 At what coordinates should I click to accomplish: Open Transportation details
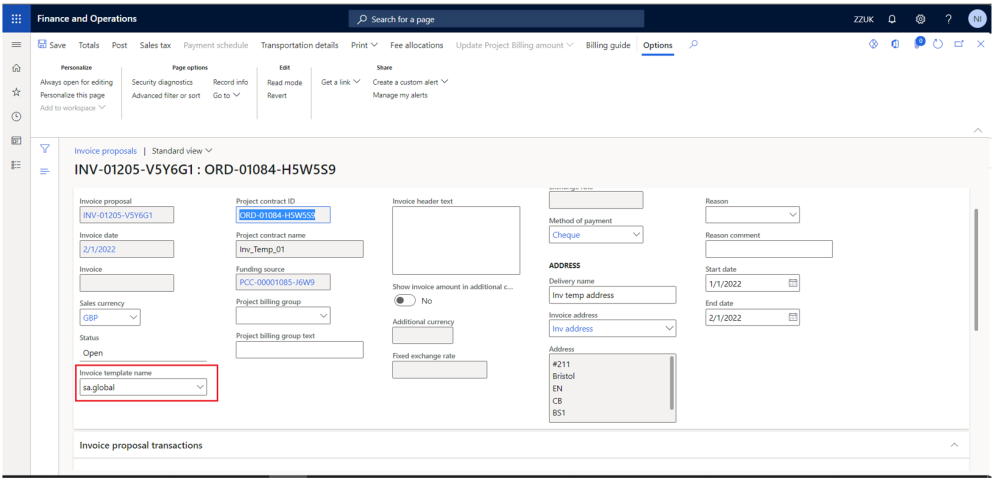(x=299, y=45)
